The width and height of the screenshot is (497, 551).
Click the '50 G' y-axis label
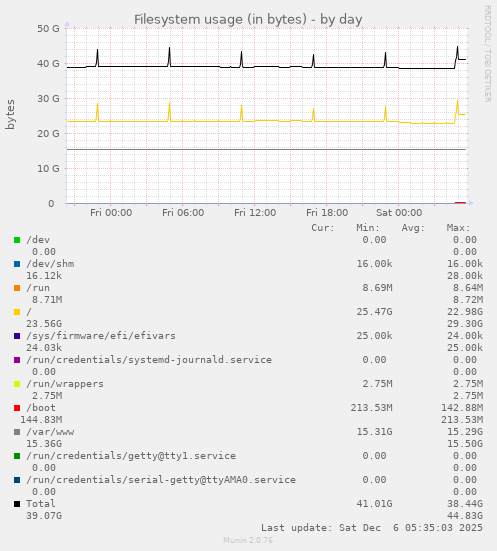(x=49, y=28)
